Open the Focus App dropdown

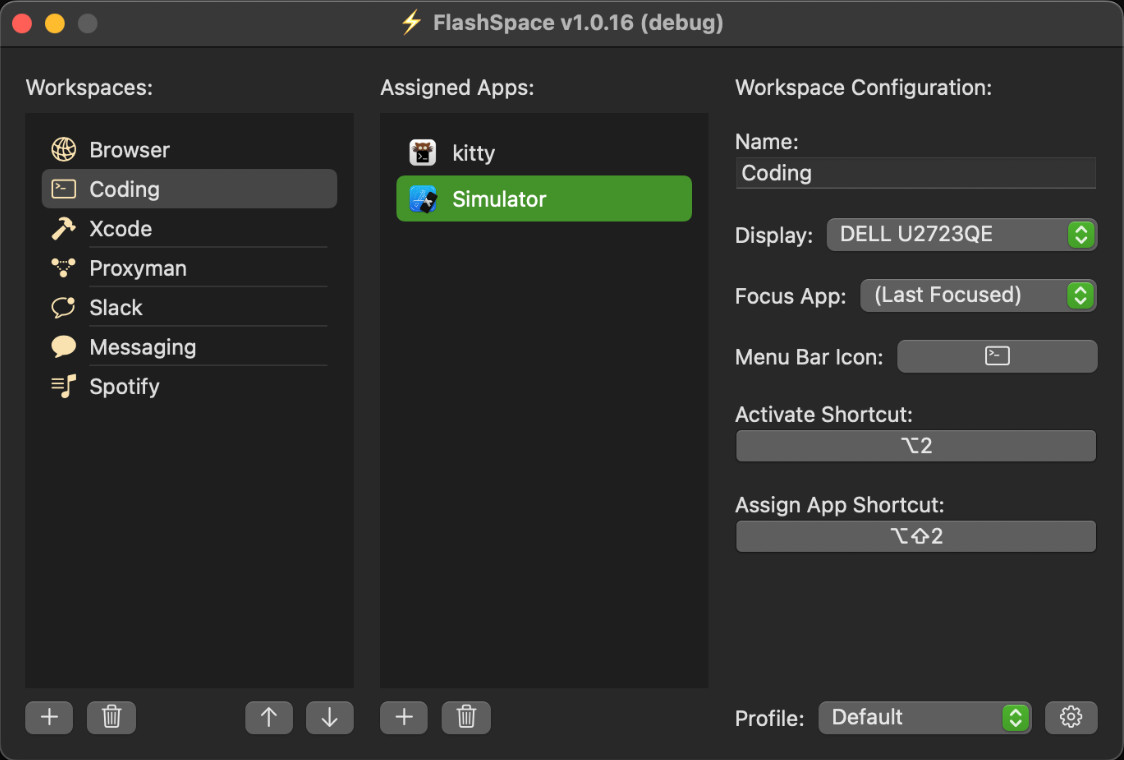tap(978, 295)
